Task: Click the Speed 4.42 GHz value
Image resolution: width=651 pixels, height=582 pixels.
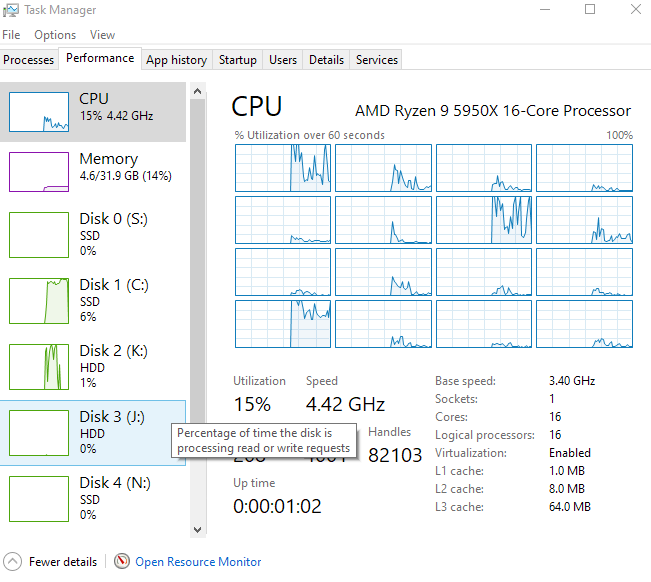Action: (345, 404)
